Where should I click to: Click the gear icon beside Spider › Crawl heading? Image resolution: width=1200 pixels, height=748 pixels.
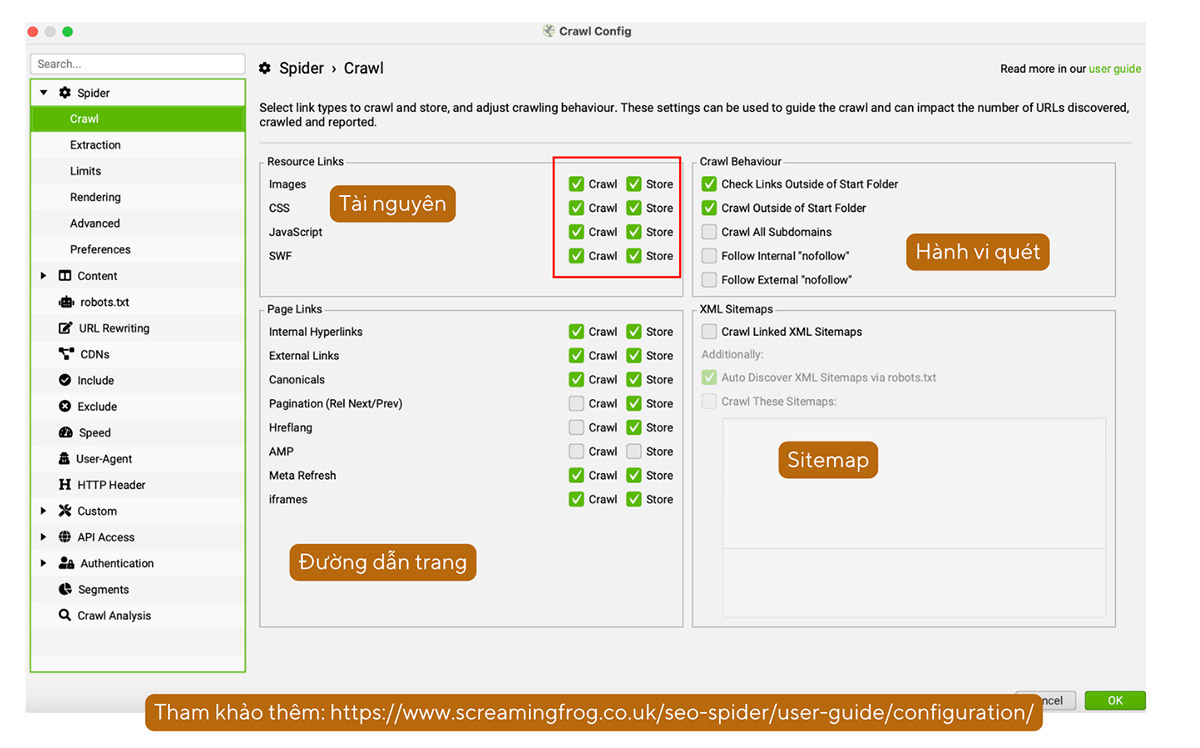(x=265, y=69)
